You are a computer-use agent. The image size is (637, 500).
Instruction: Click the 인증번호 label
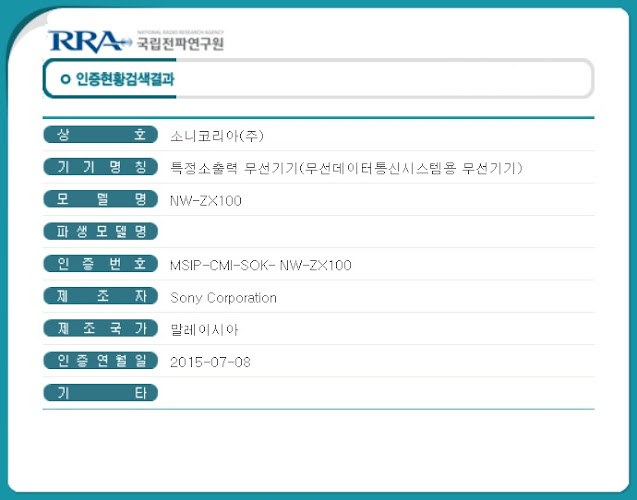point(100,264)
